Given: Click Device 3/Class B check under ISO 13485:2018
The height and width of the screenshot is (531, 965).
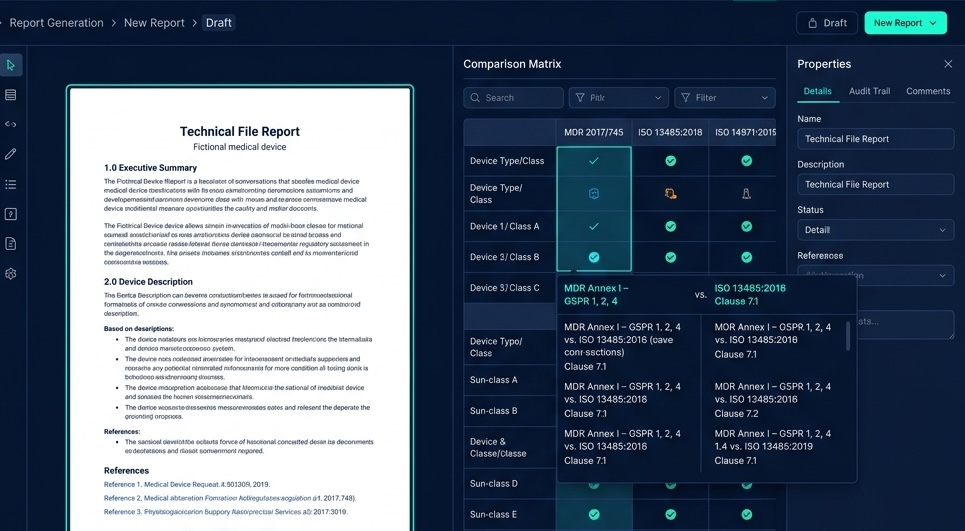Looking at the screenshot, I should tap(671, 257).
